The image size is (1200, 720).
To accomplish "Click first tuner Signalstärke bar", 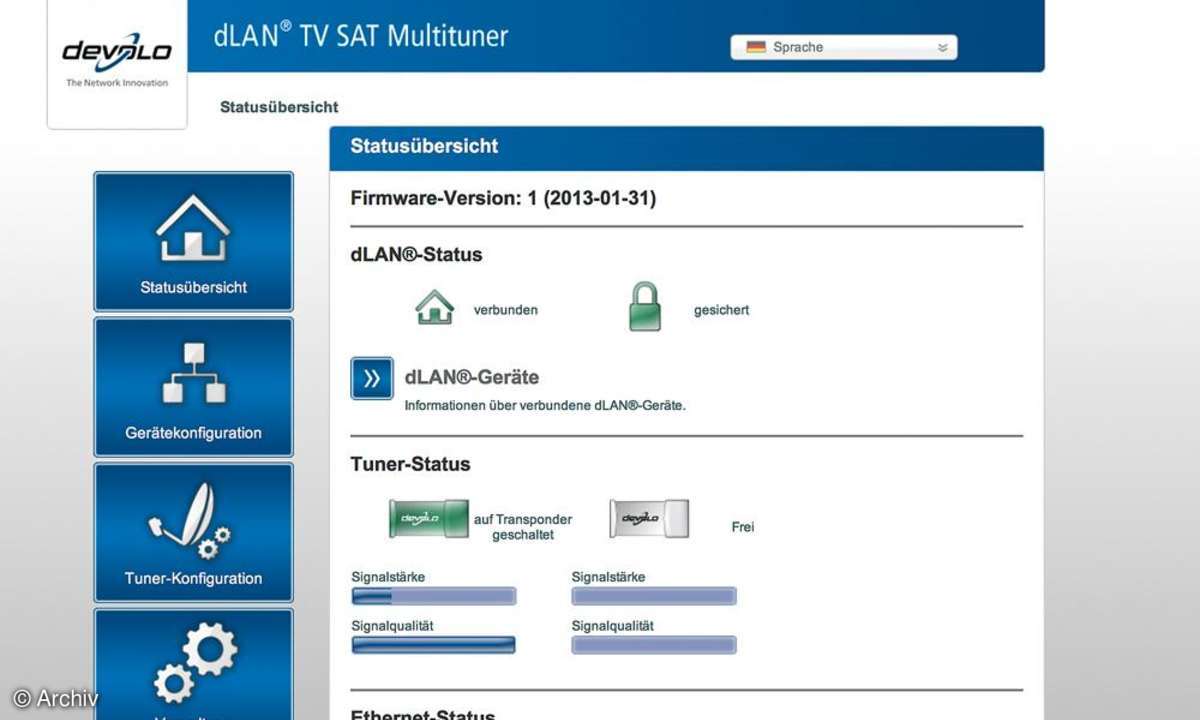I will pos(433,596).
